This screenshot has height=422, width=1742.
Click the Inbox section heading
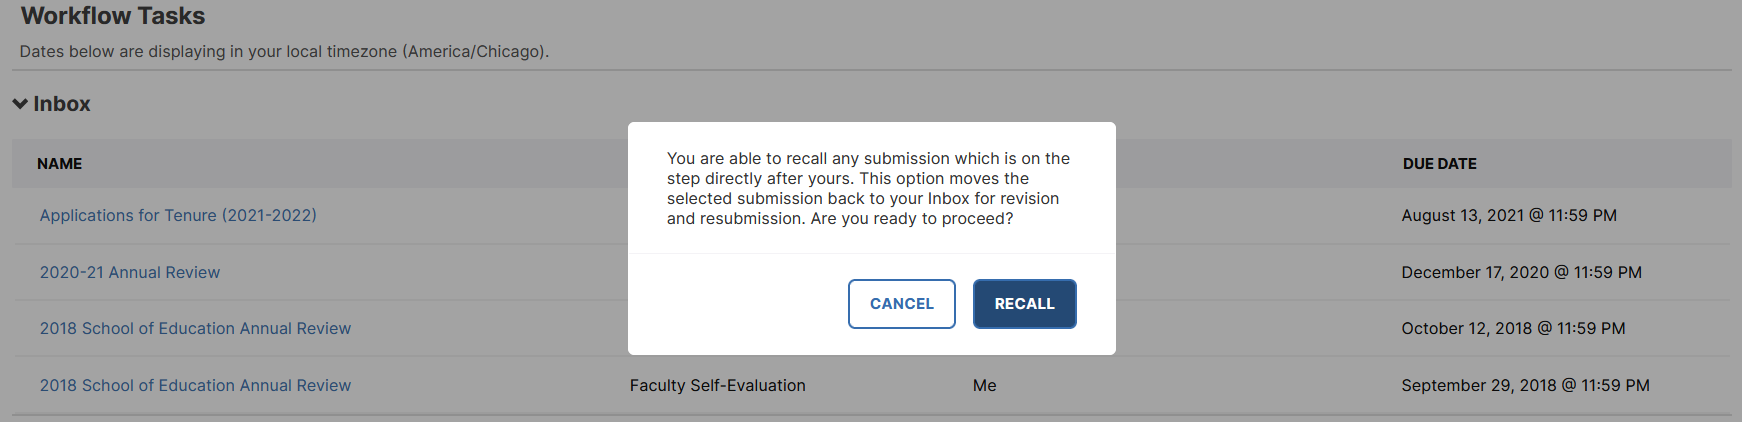click(x=62, y=104)
